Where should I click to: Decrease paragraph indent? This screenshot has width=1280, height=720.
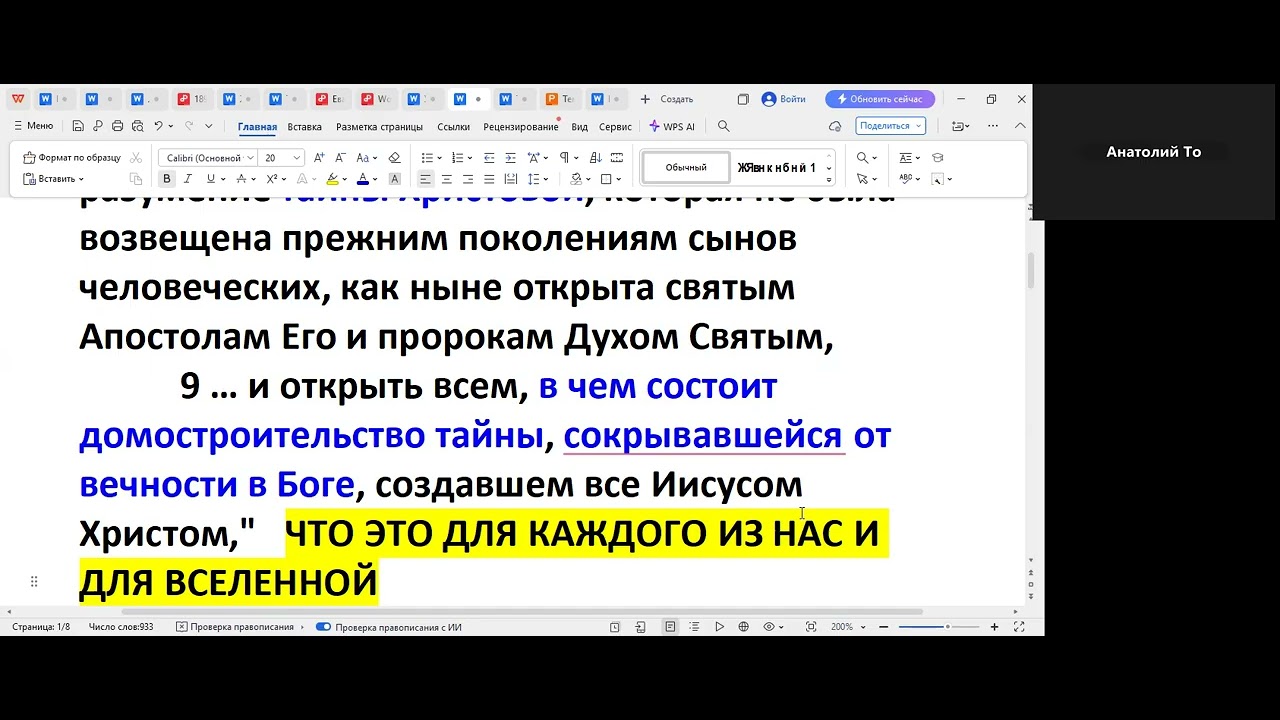tap(489, 158)
